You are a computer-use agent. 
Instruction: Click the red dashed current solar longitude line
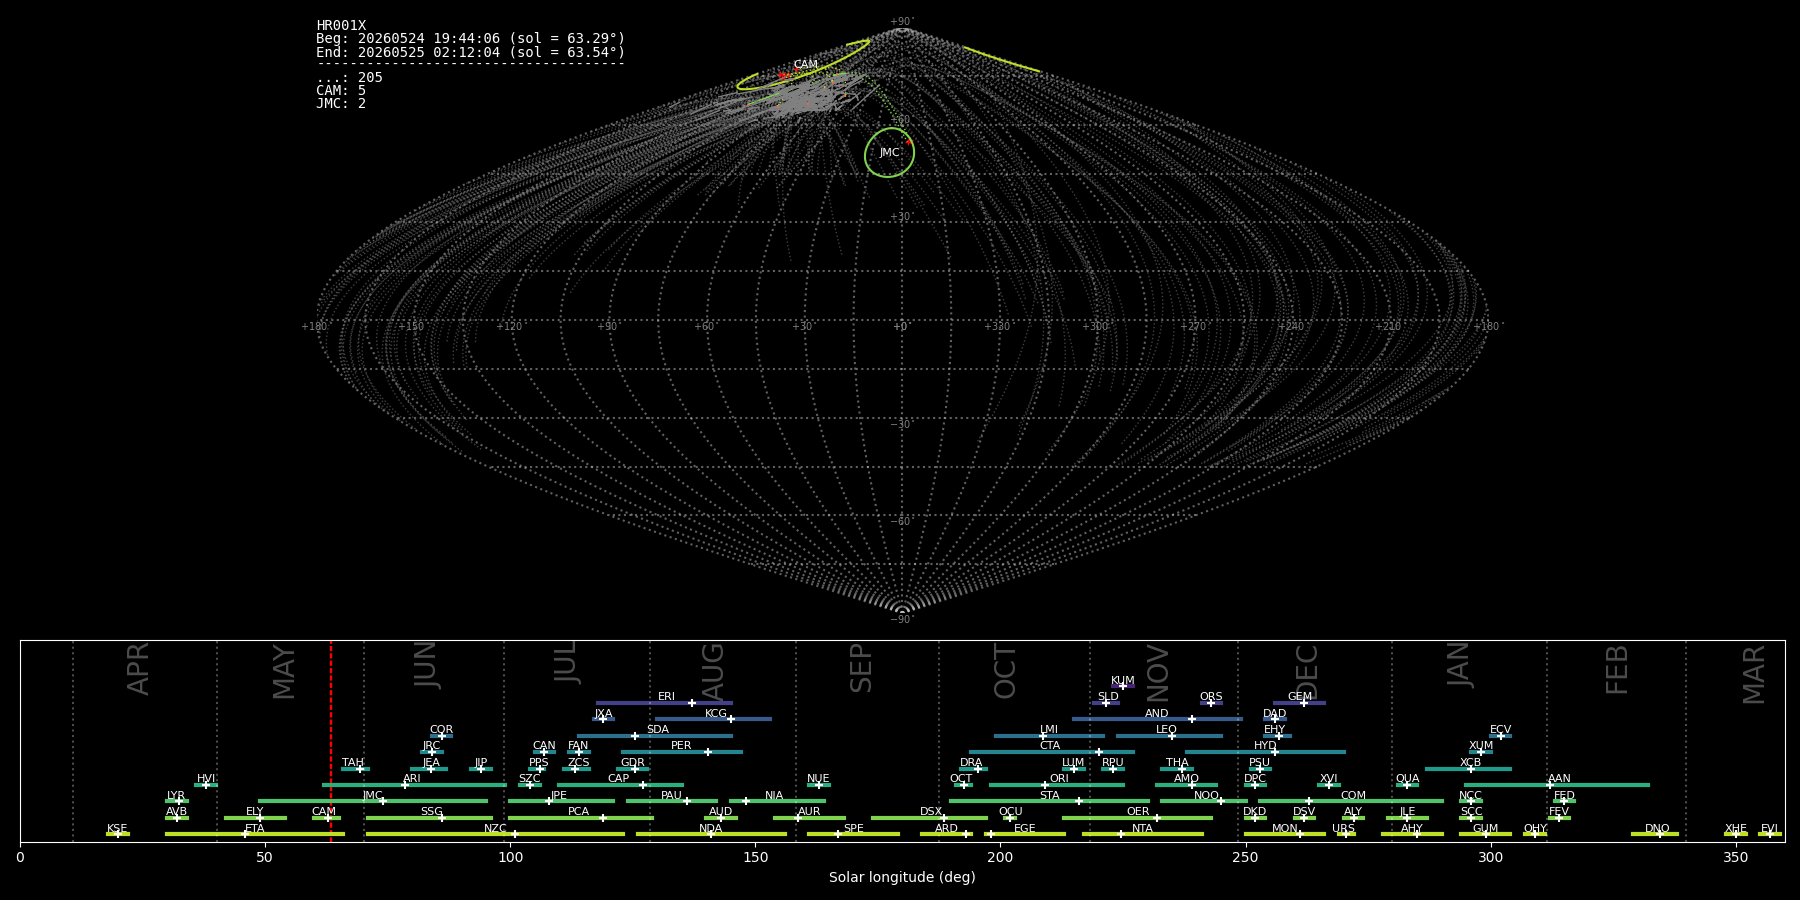click(331, 740)
